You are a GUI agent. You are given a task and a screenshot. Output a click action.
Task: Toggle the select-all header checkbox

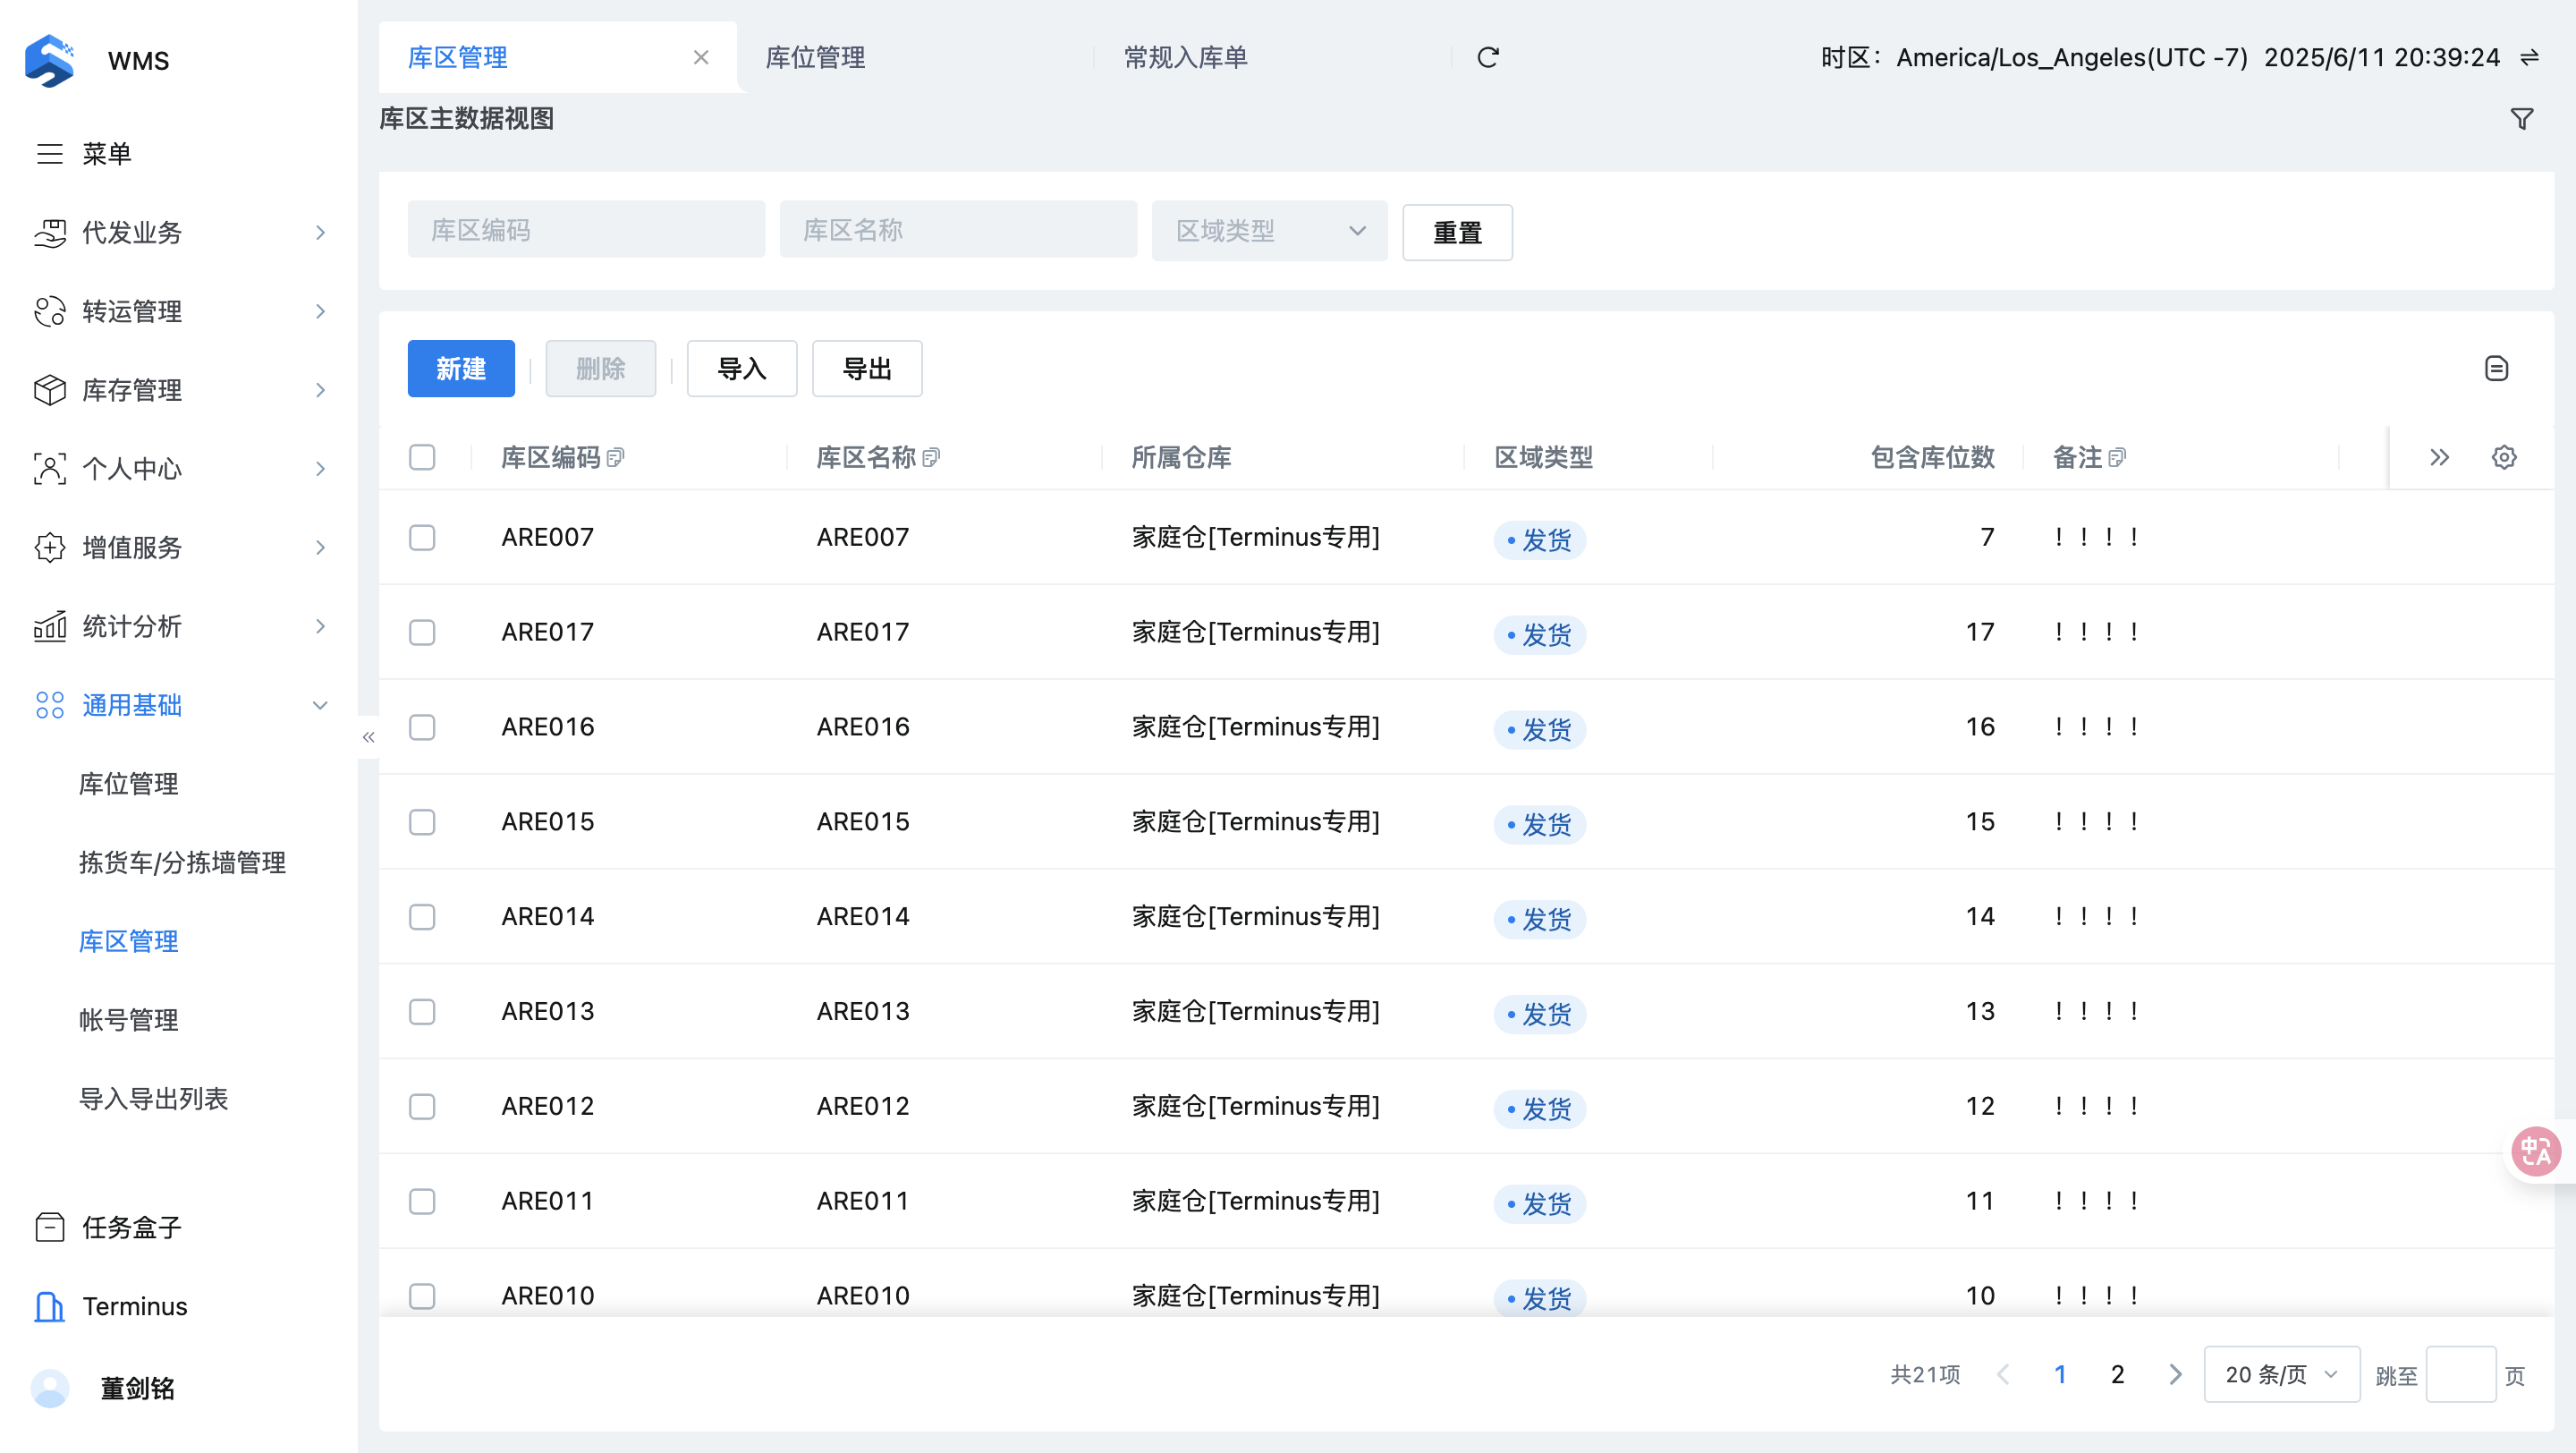(422, 457)
